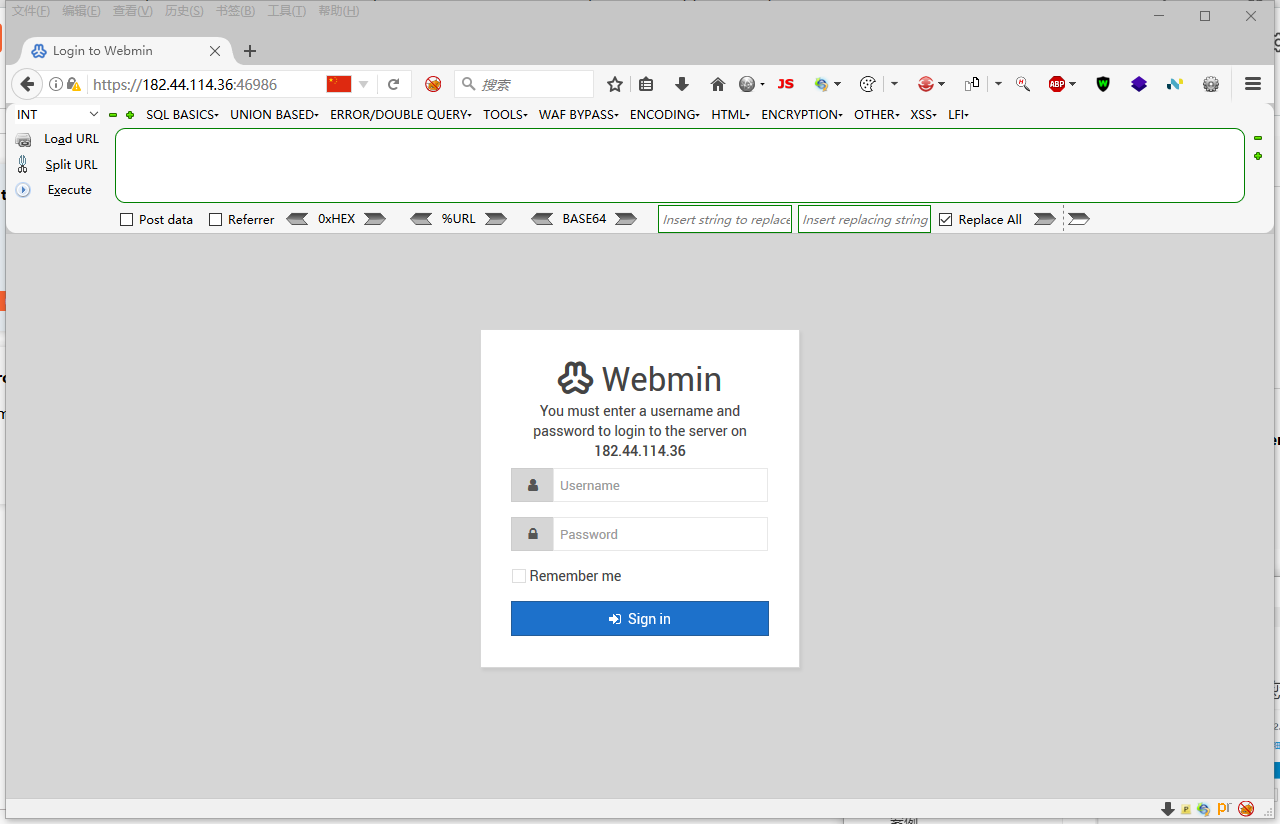Go to the home page icon

click(x=717, y=84)
